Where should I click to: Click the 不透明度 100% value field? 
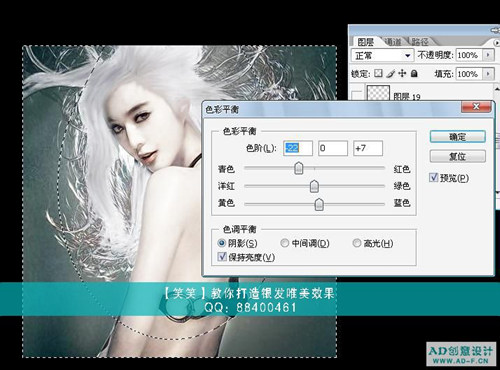470,55
